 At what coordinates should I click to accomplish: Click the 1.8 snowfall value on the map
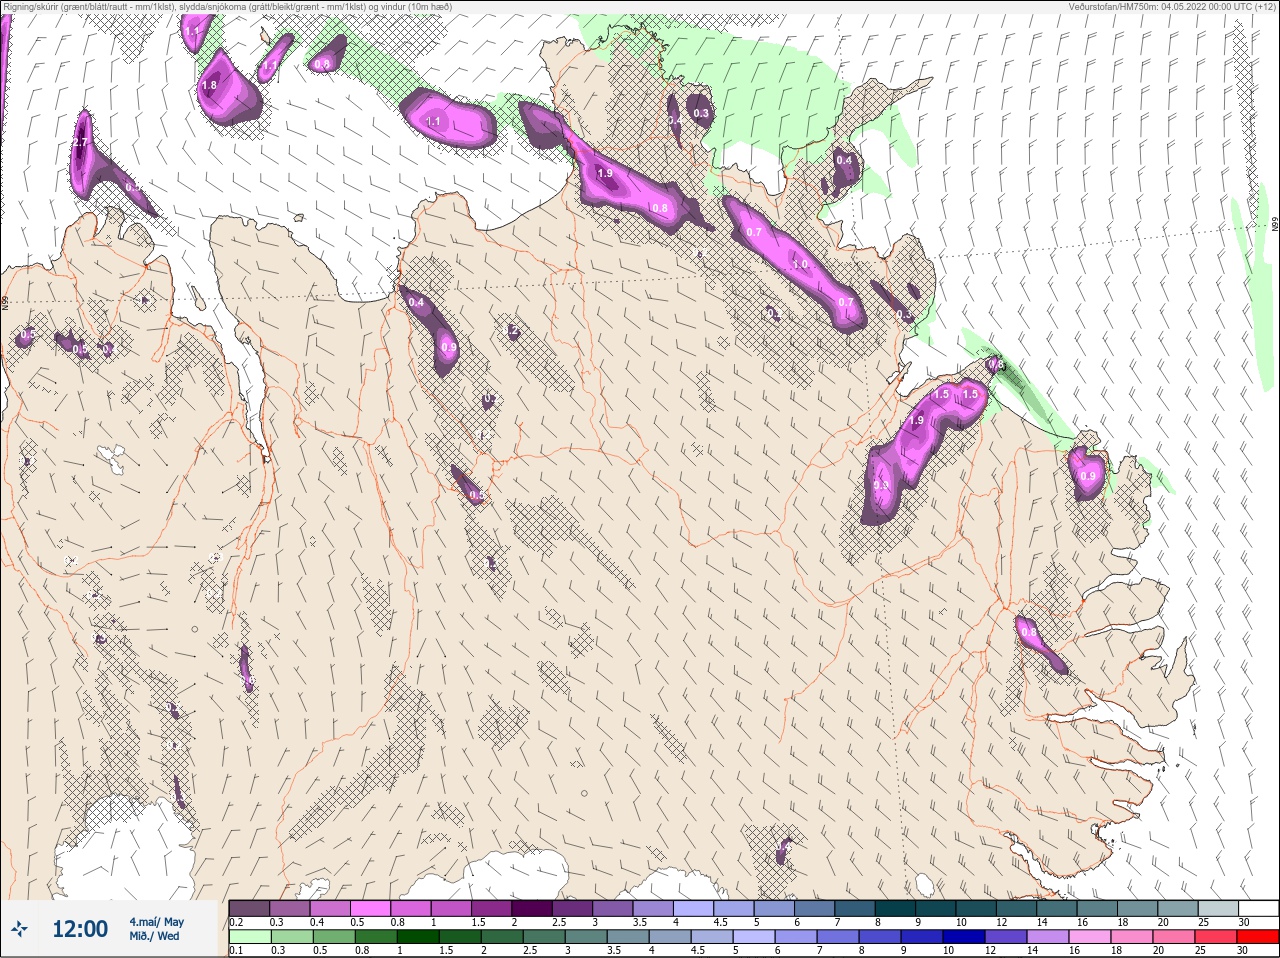[x=209, y=86]
